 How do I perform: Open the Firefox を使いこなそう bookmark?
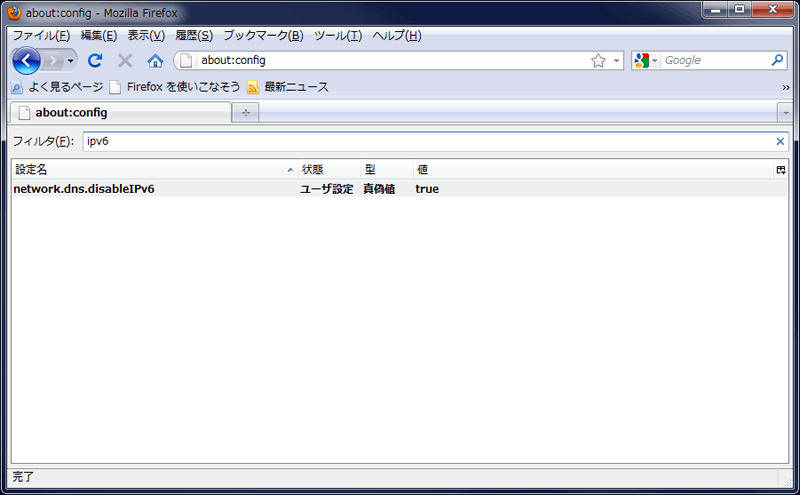(175, 87)
